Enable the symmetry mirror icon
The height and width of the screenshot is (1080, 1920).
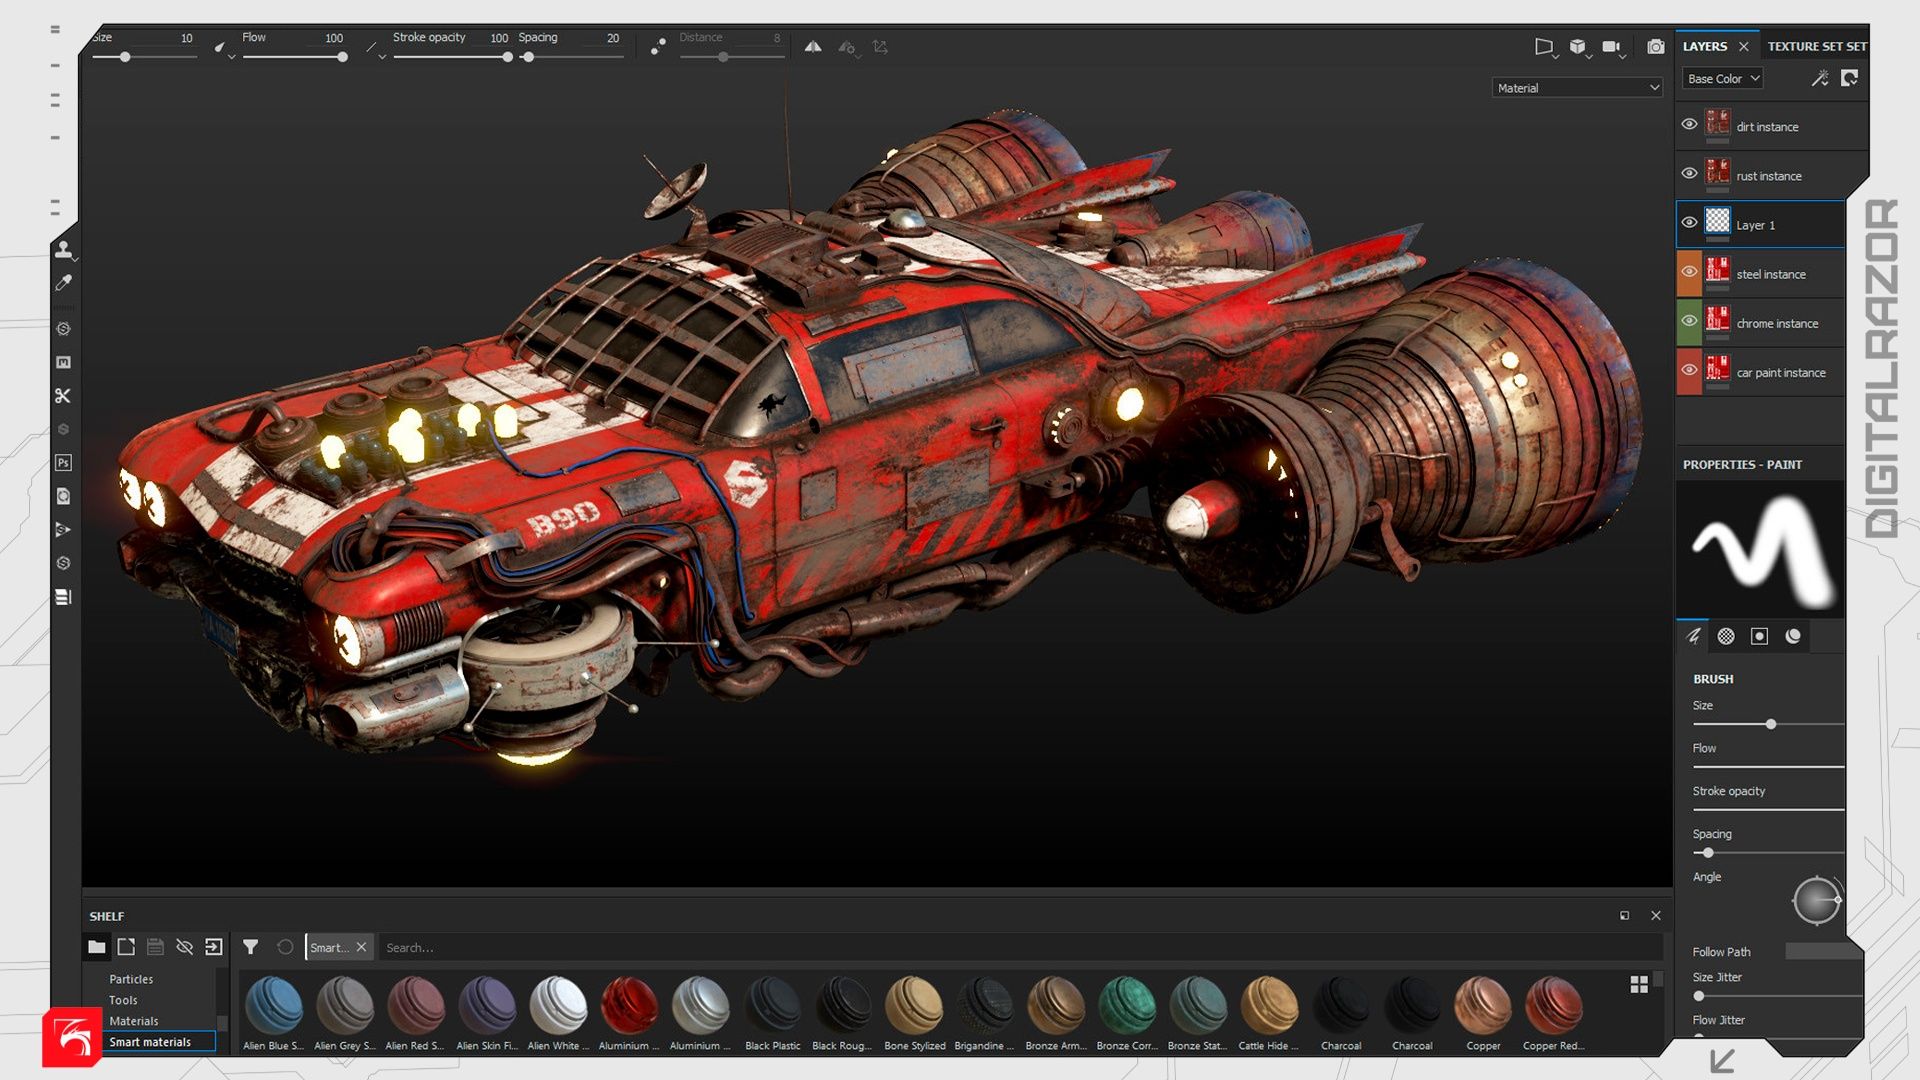click(813, 47)
